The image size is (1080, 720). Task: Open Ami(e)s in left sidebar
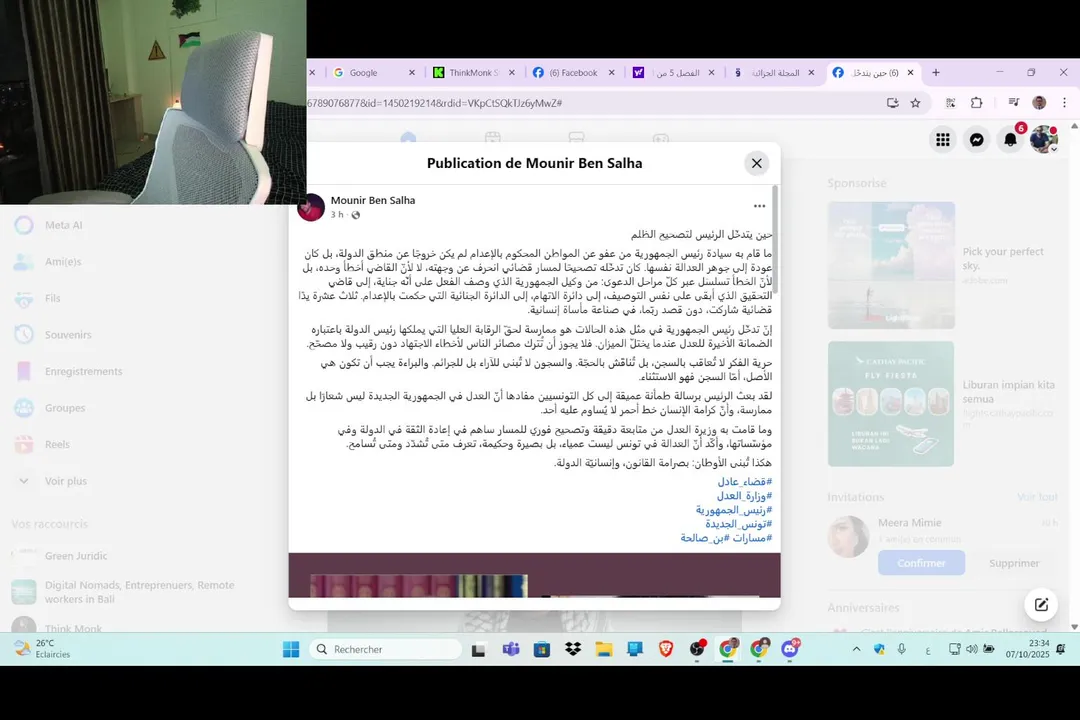tap(63, 262)
